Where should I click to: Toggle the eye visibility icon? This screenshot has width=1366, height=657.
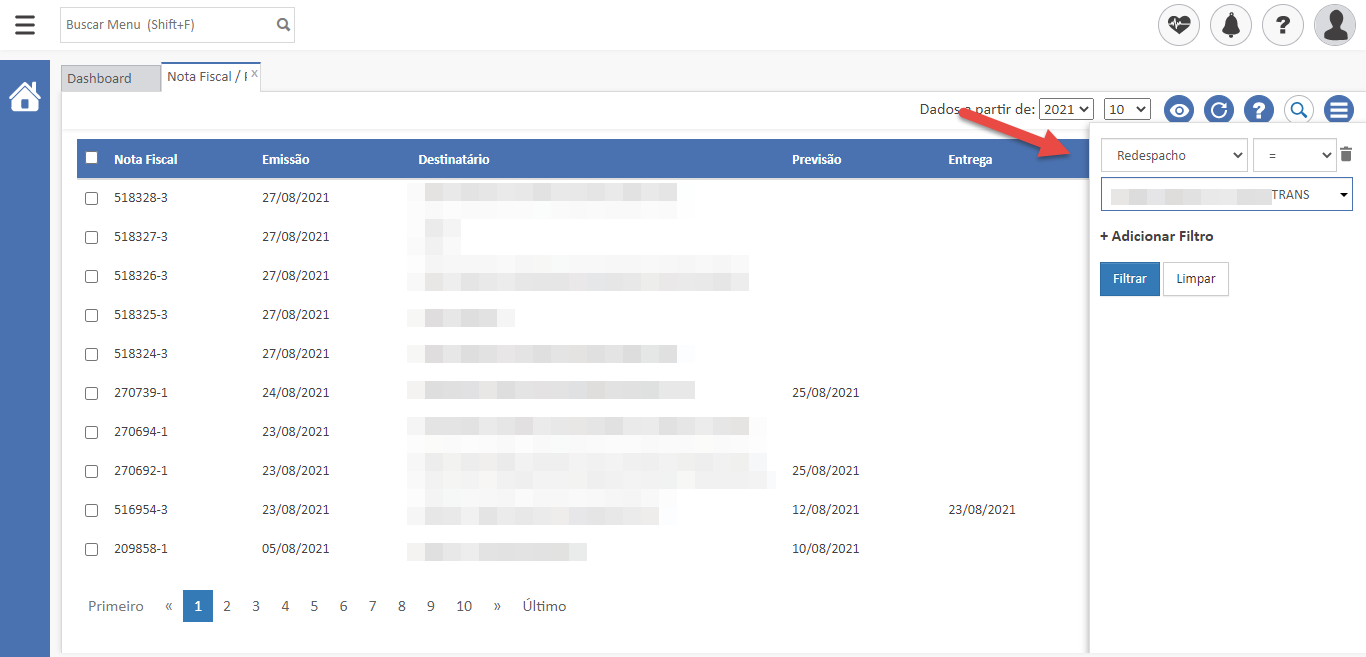coord(1180,110)
